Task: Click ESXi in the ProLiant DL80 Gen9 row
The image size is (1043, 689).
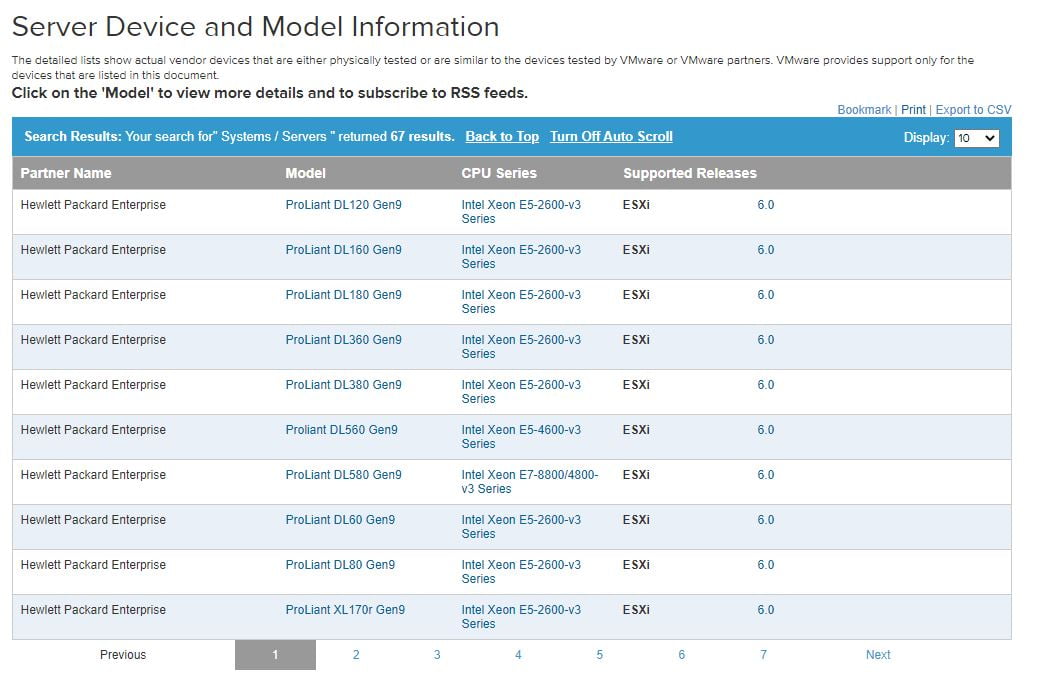Action: pyautogui.click(x=637, y=565)
